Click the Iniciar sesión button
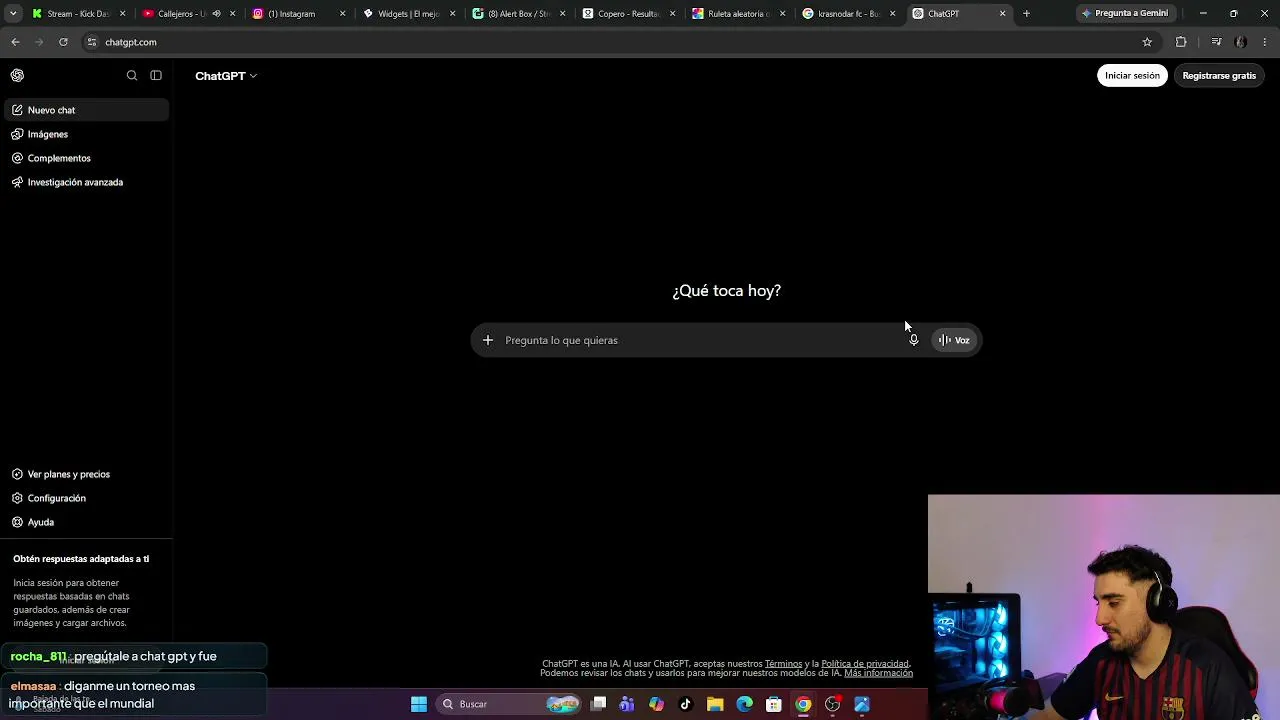The height and width of the screenshot is (720, 1280). click(x=1132, y=75)
